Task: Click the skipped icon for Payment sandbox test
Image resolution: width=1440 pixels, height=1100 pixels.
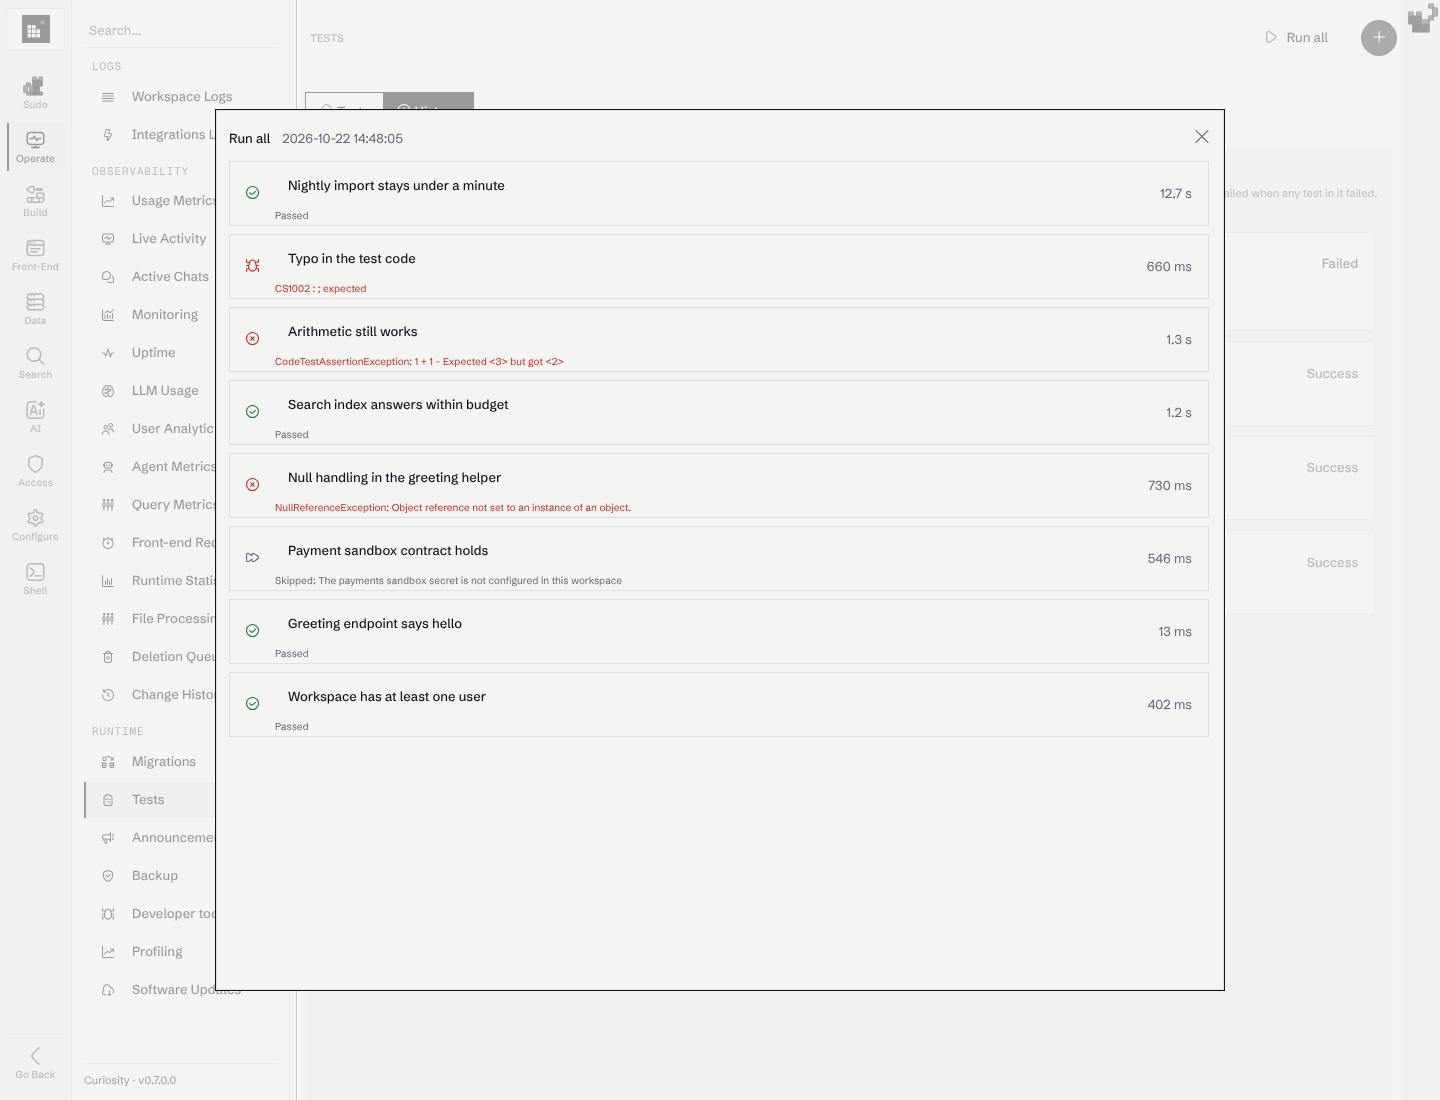Action: [x=253, y=558]
